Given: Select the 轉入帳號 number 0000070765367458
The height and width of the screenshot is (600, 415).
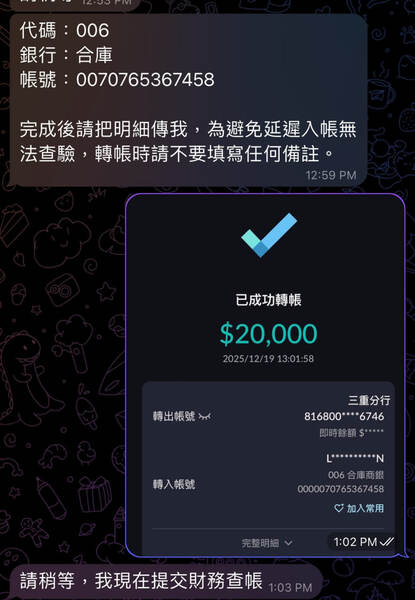Looking at the screenshot, I should pyautogui.click(x=341, y=489).
